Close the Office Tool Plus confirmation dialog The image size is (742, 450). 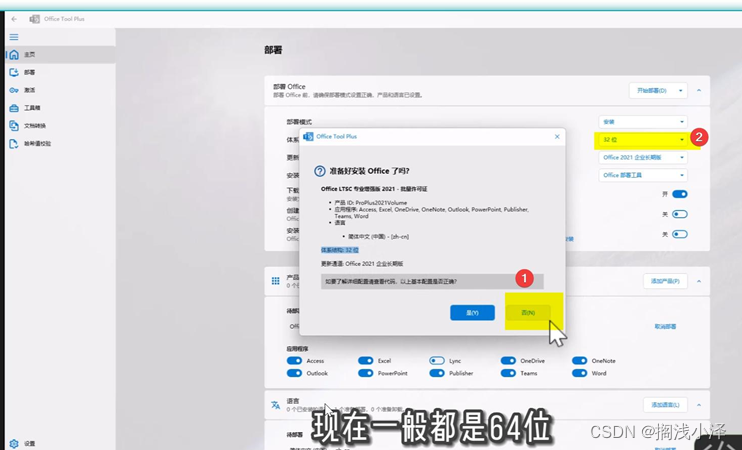(x=557, y=136)
